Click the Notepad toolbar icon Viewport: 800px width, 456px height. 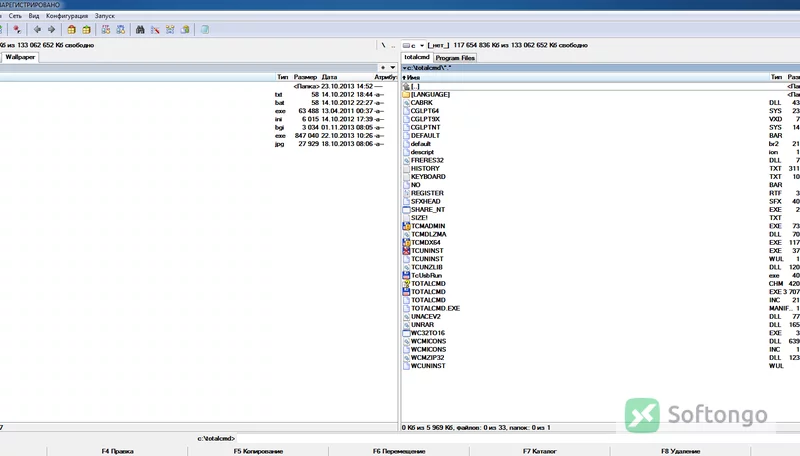[205, 30]
